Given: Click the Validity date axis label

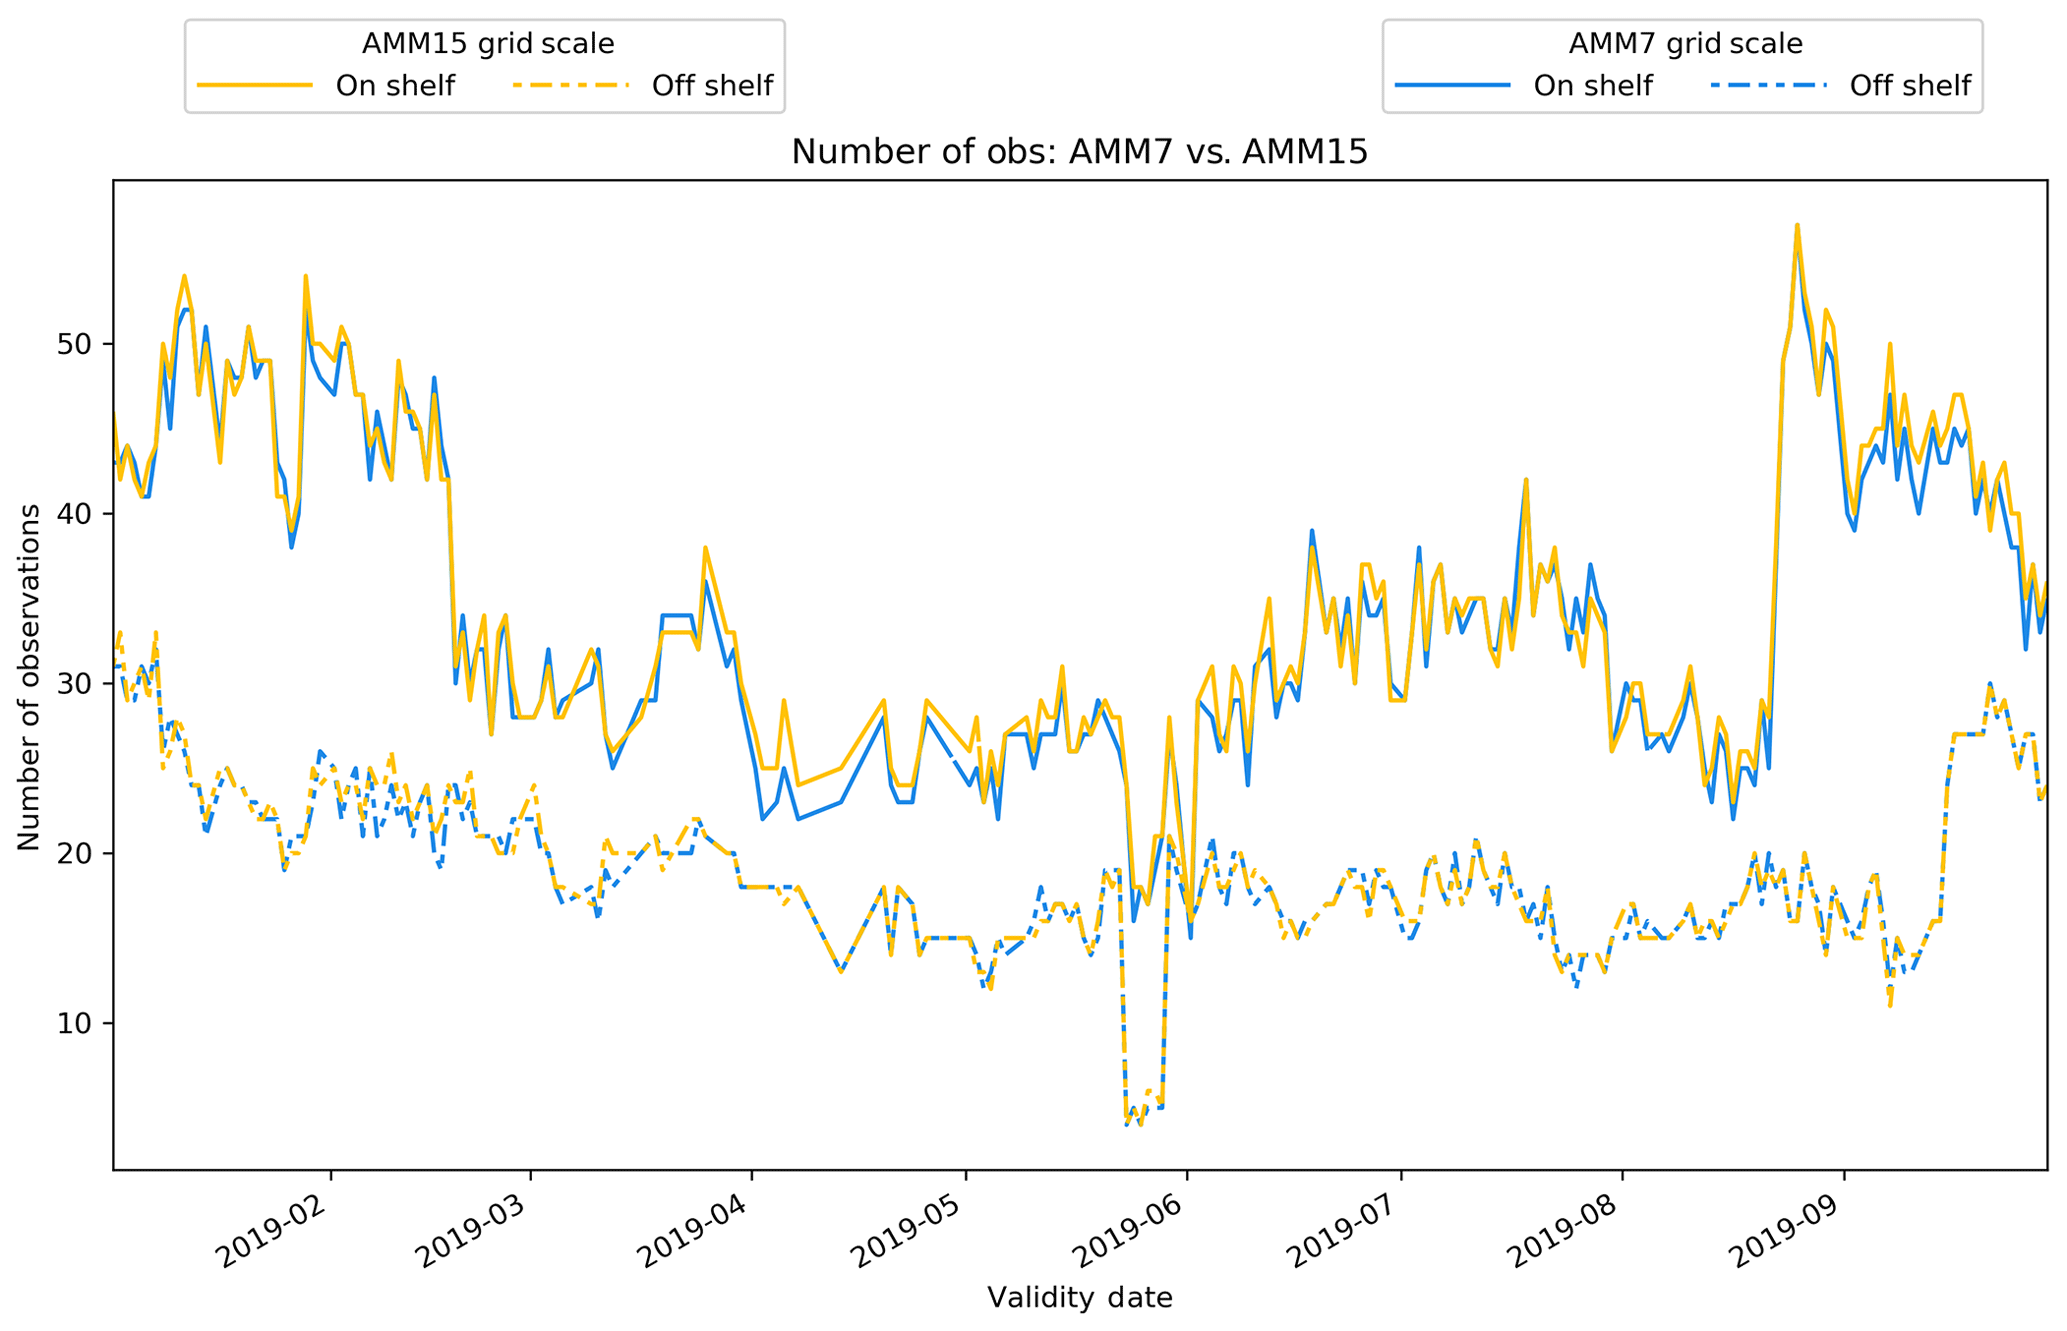Looking at the screenshot, I should (x=1079, y=1298).
